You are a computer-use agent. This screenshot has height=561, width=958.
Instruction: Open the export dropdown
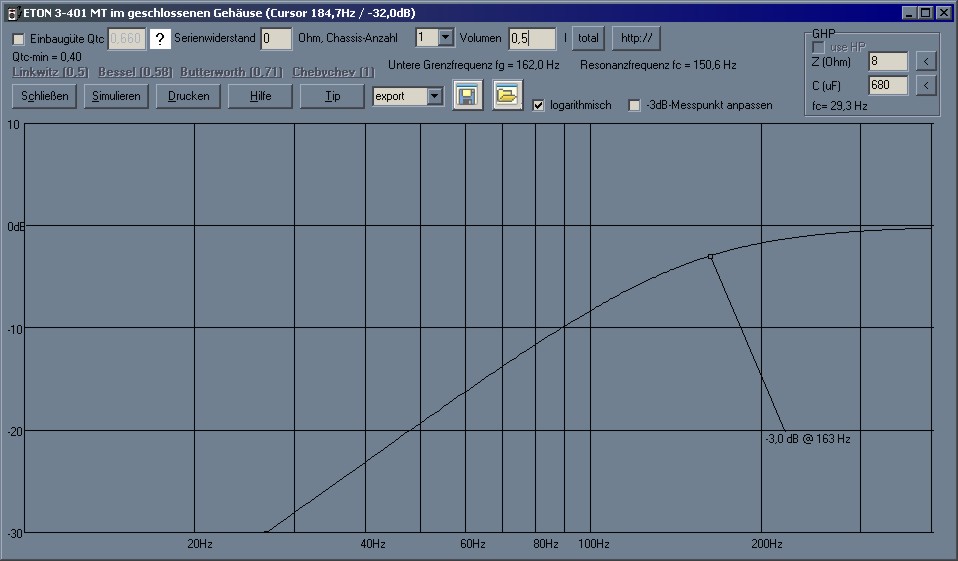434,96
